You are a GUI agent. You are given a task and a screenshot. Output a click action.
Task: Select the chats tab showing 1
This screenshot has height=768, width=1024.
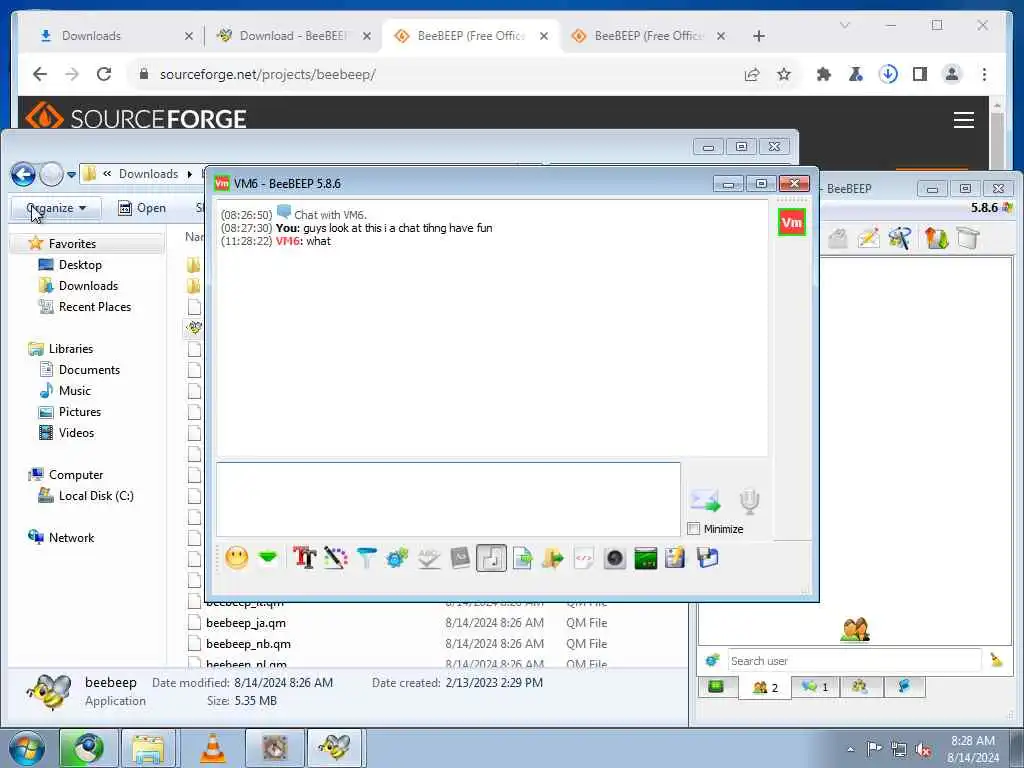pos(815,687)
